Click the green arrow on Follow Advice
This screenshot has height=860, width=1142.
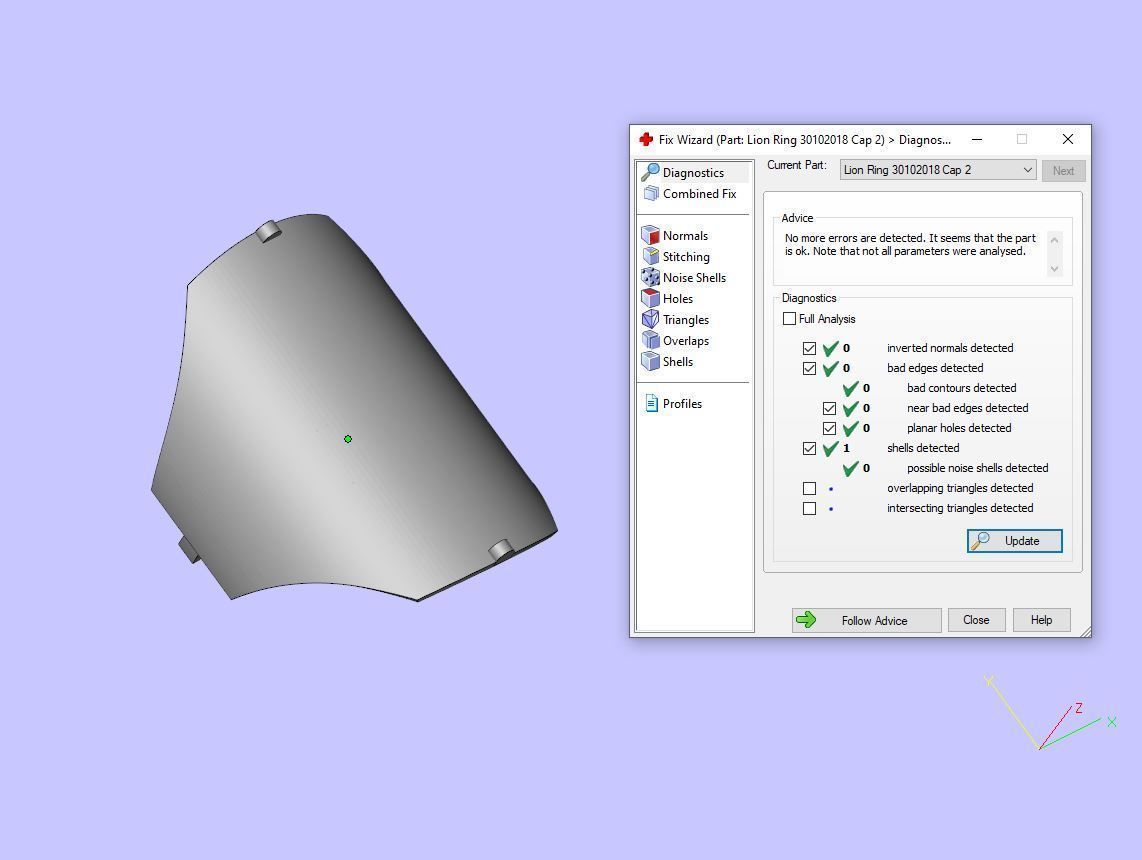click(x=806, y=620)
